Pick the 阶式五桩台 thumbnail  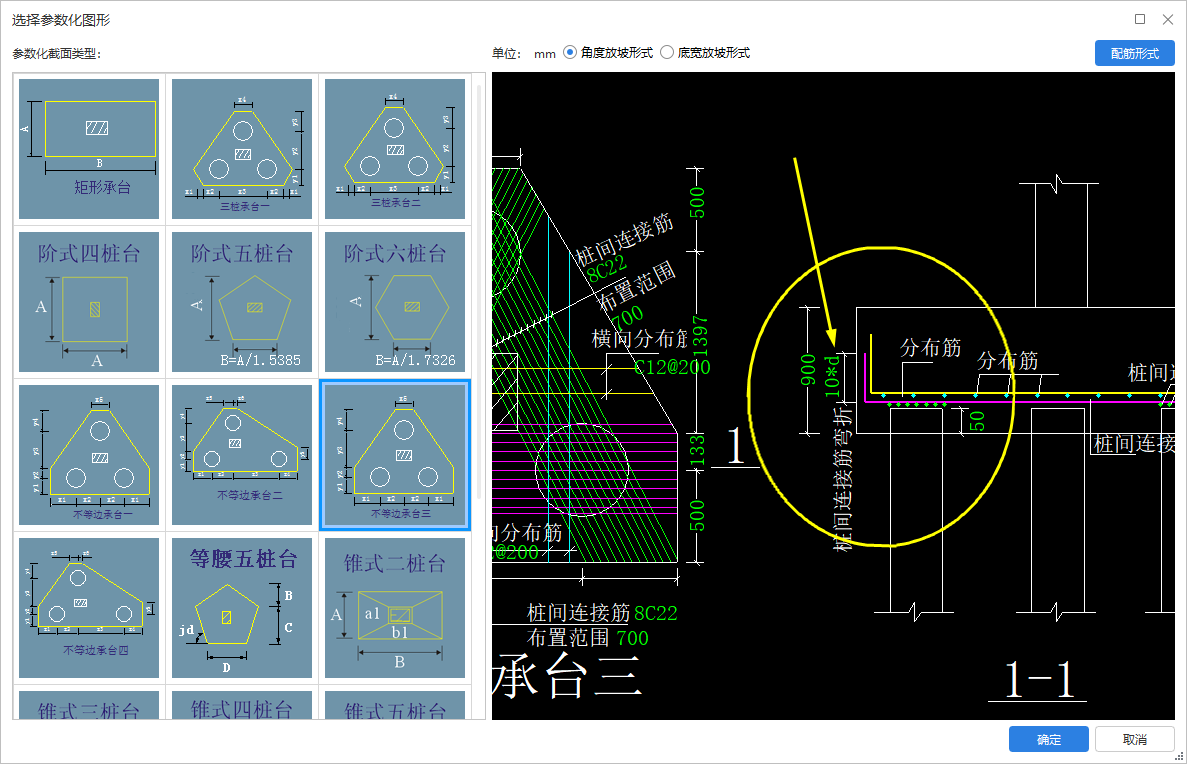(241, 301)
